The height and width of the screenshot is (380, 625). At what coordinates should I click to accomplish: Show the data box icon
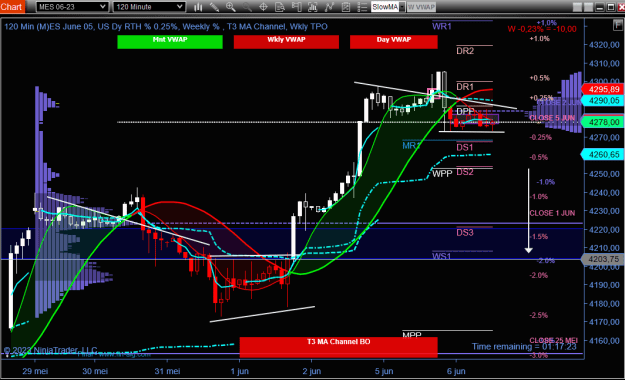[280, 7]
